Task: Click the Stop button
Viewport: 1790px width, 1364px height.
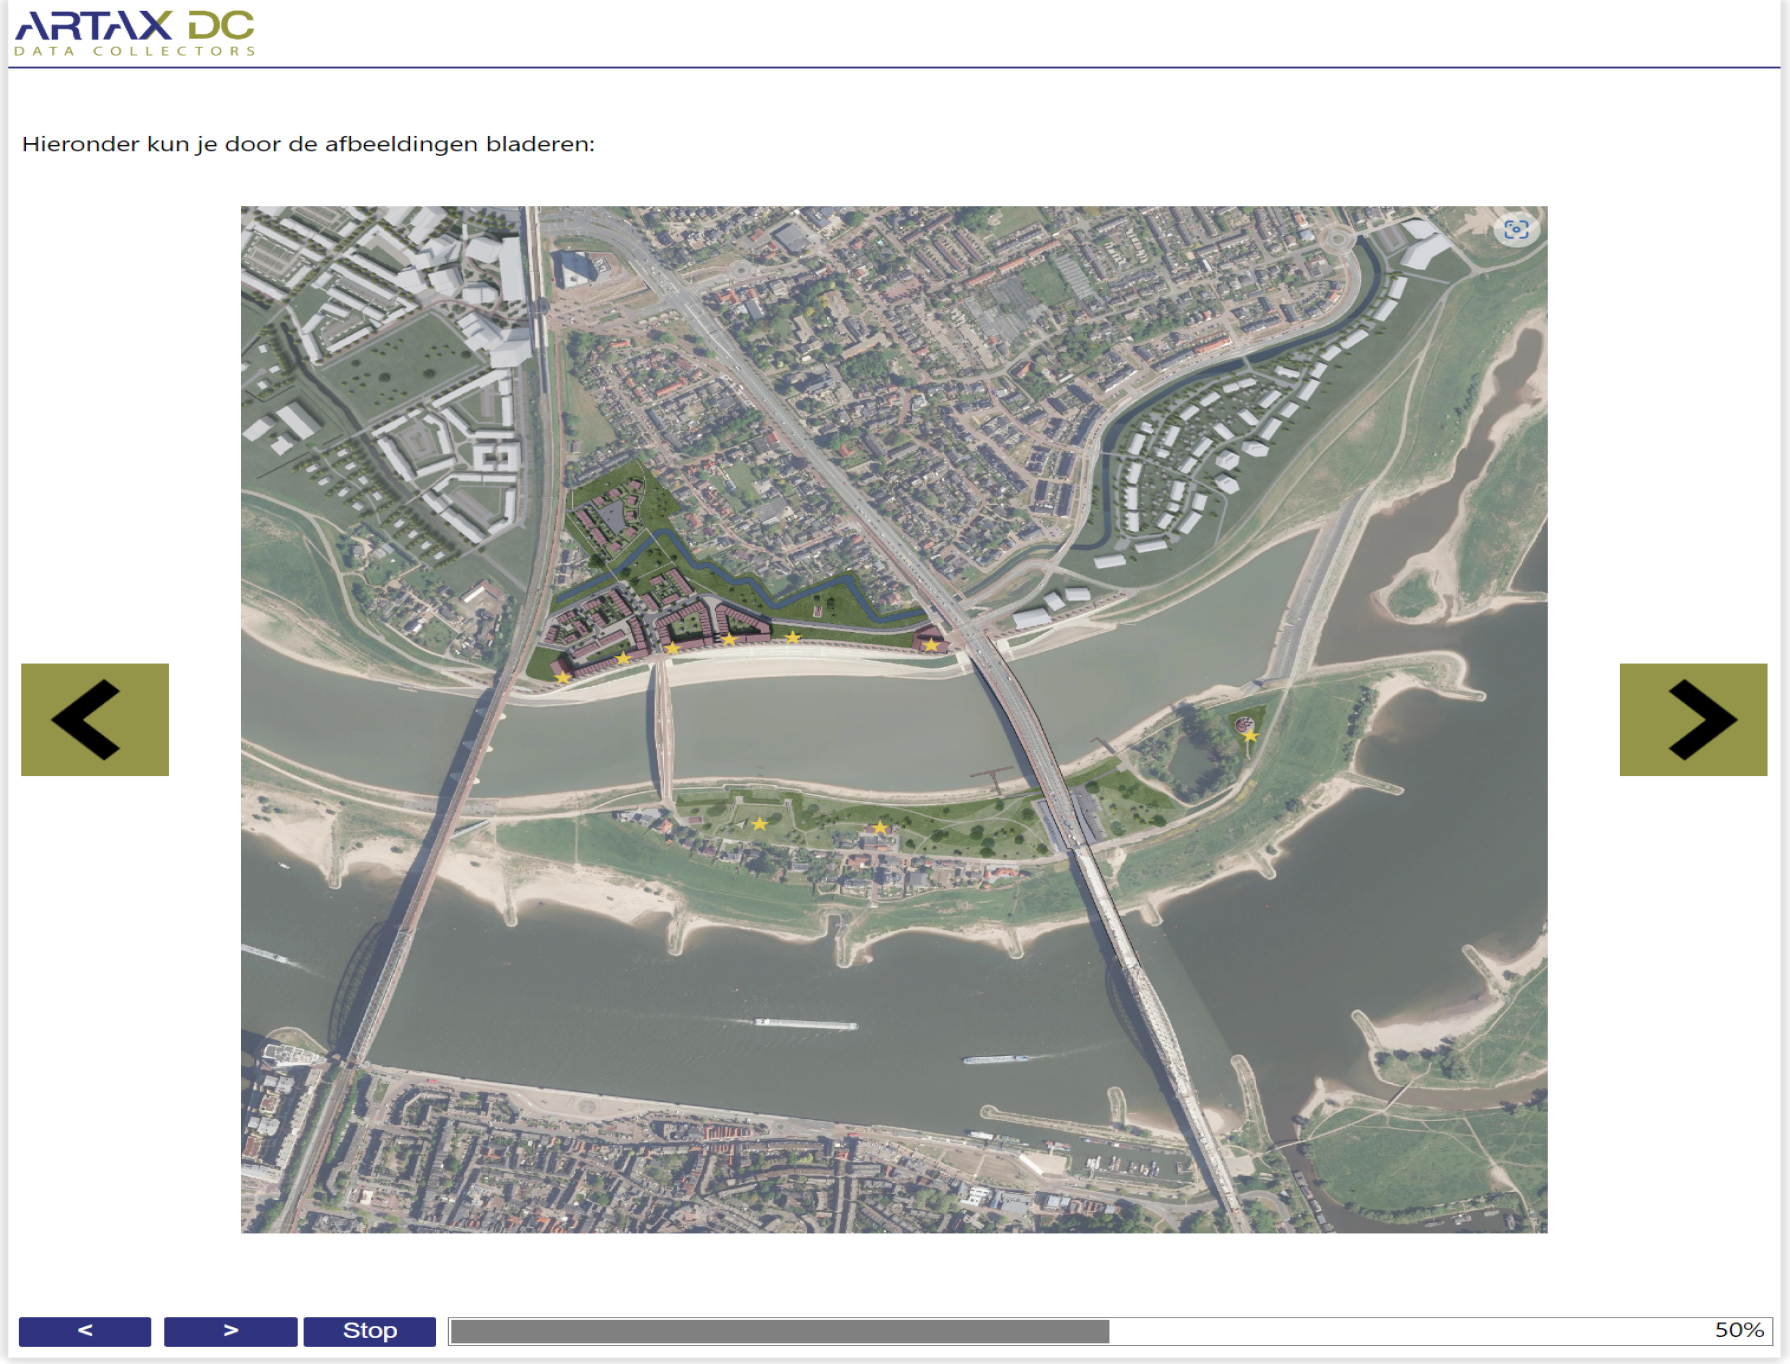Action: point(369,1331)
